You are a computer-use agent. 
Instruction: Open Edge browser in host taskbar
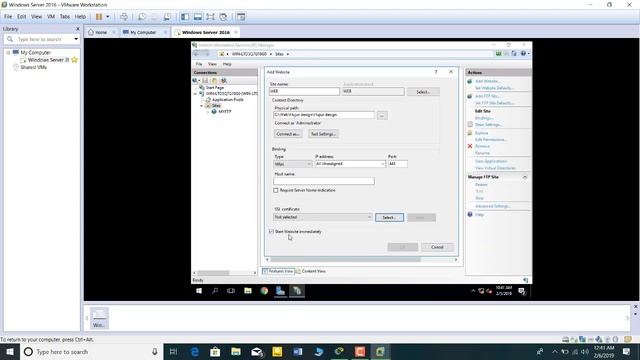(x=195, y=351)
